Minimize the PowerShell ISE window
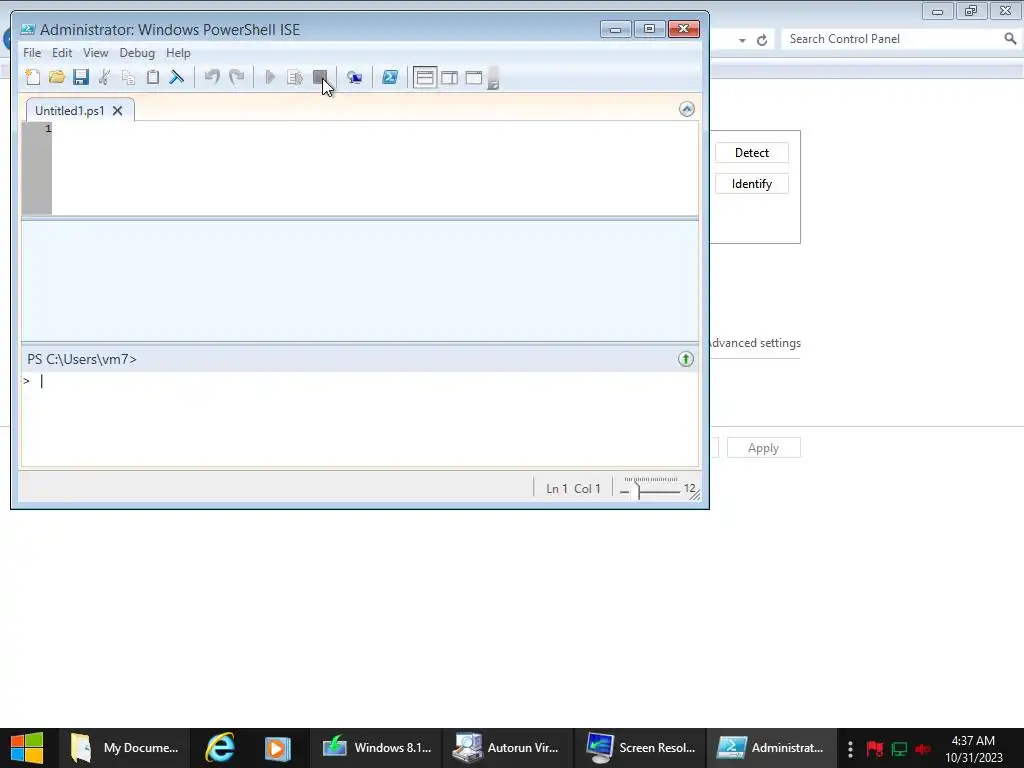Viewport: 1024px width, 768px height. pyautogui.click(x=615, y=29)
